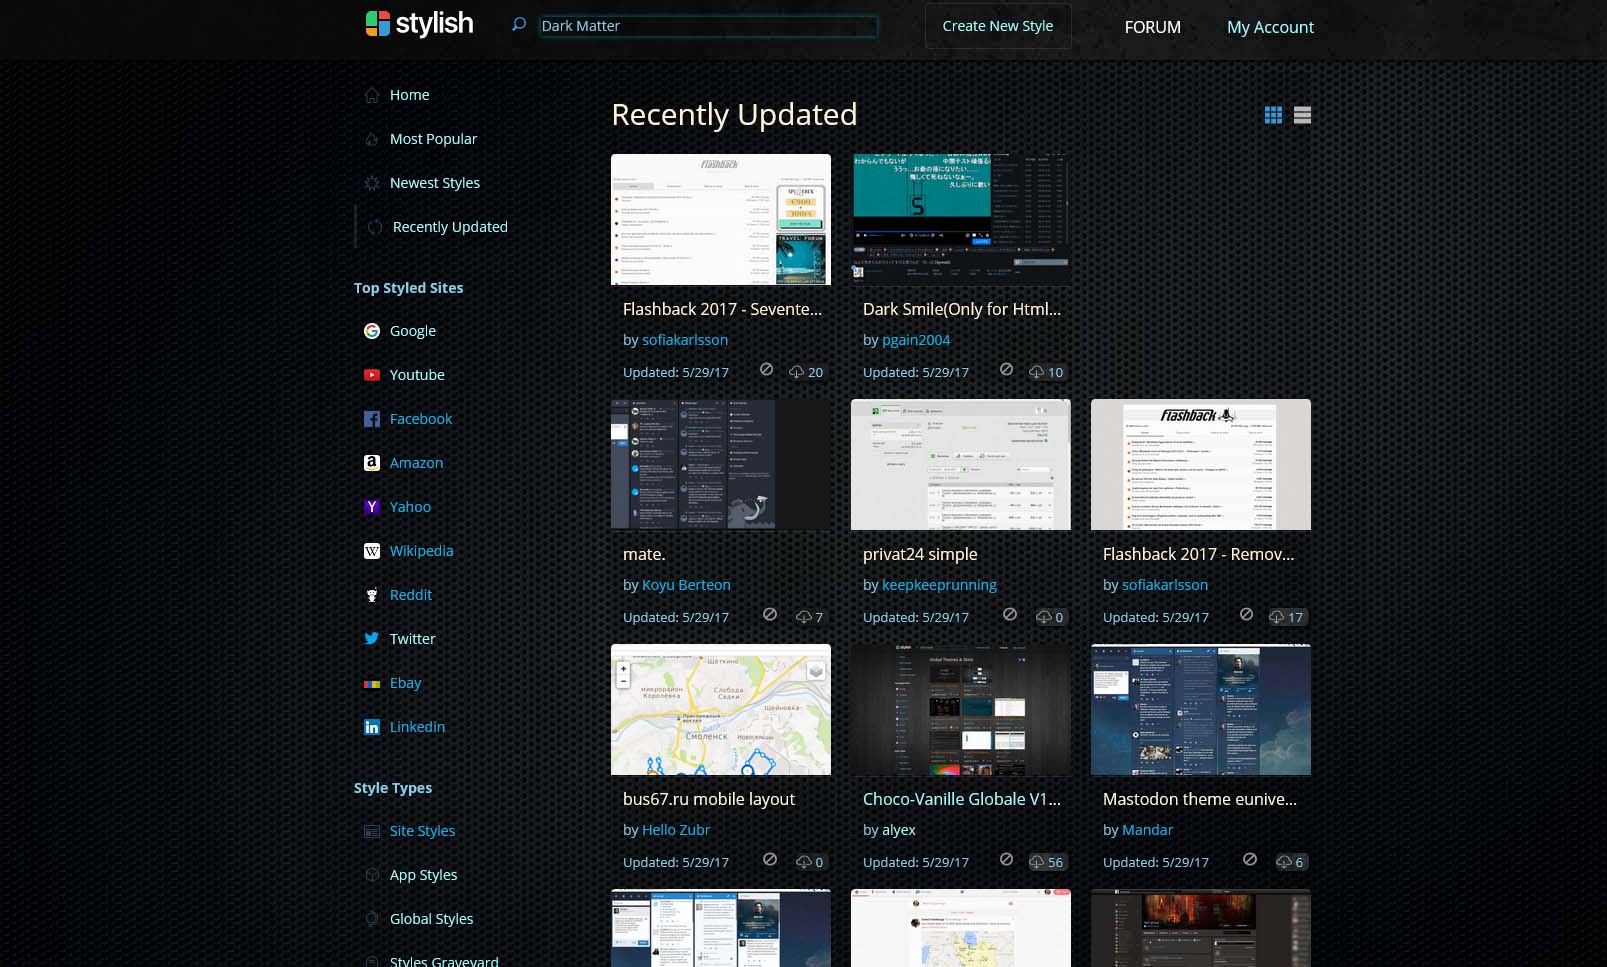Click privat24 simple title text

click(920, 554)
